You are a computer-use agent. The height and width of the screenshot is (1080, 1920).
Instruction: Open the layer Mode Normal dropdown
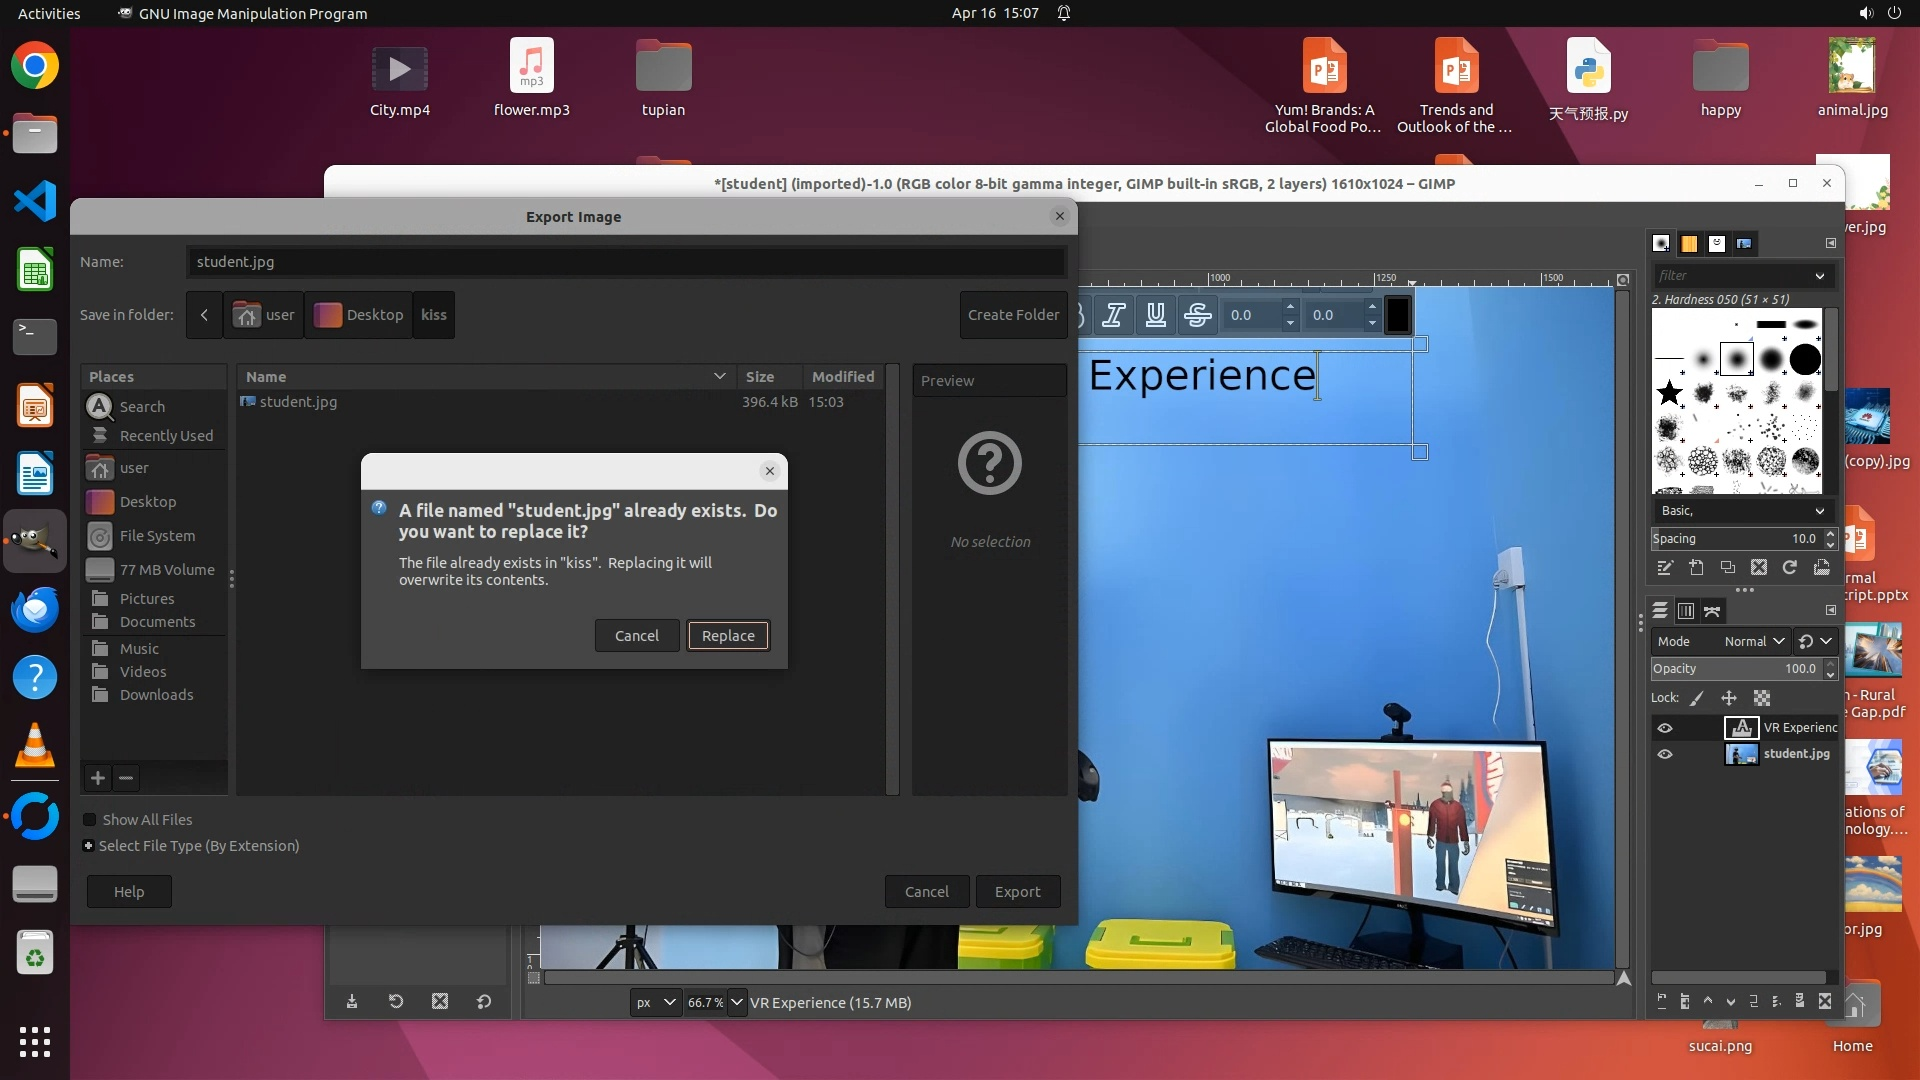pos(1753,642)
